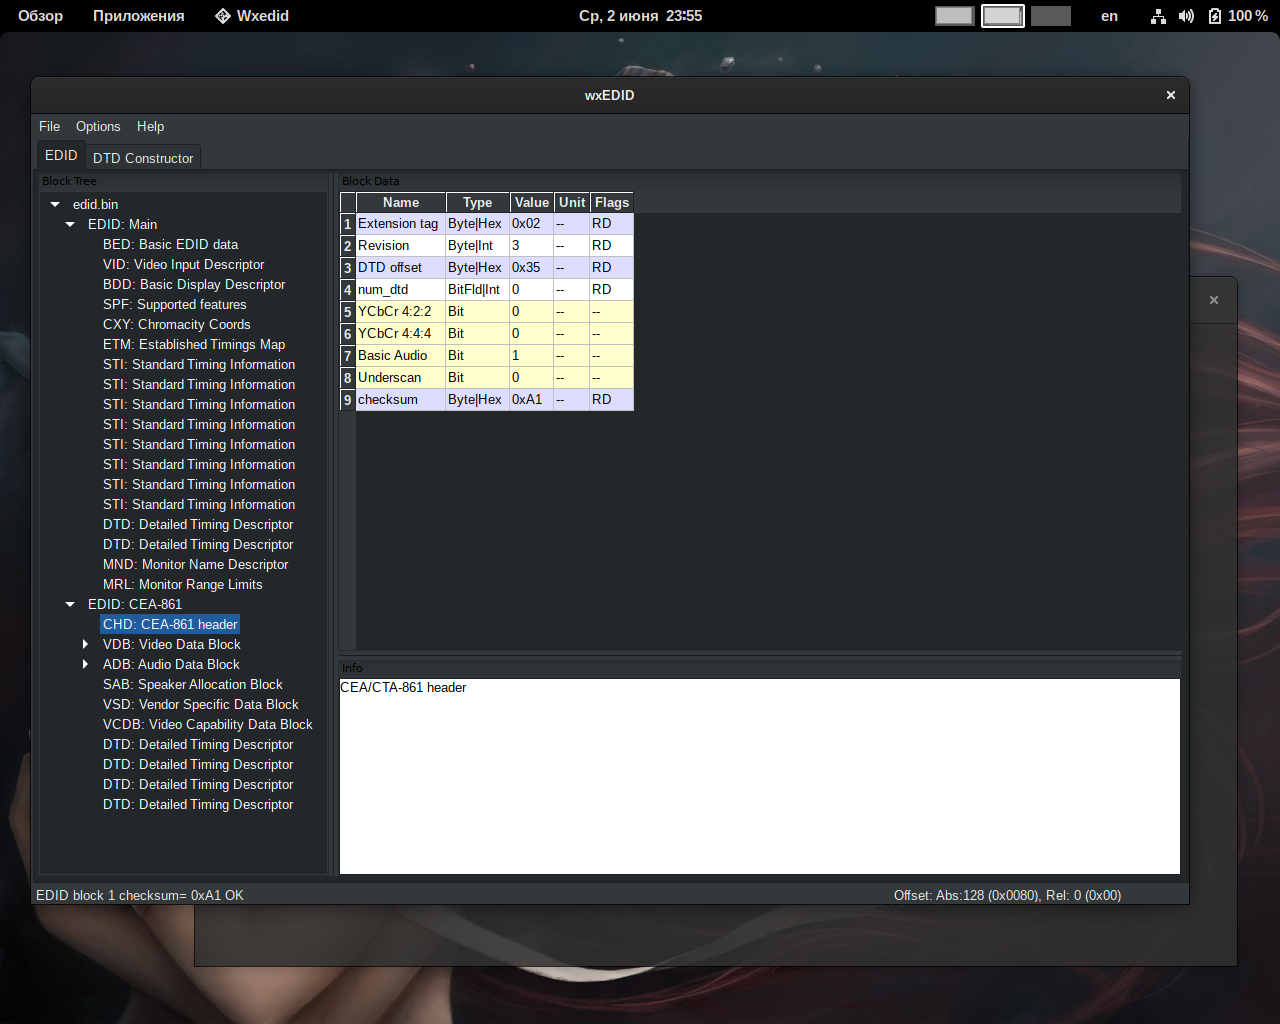Click the volume speaker icon

point(1186,16)
